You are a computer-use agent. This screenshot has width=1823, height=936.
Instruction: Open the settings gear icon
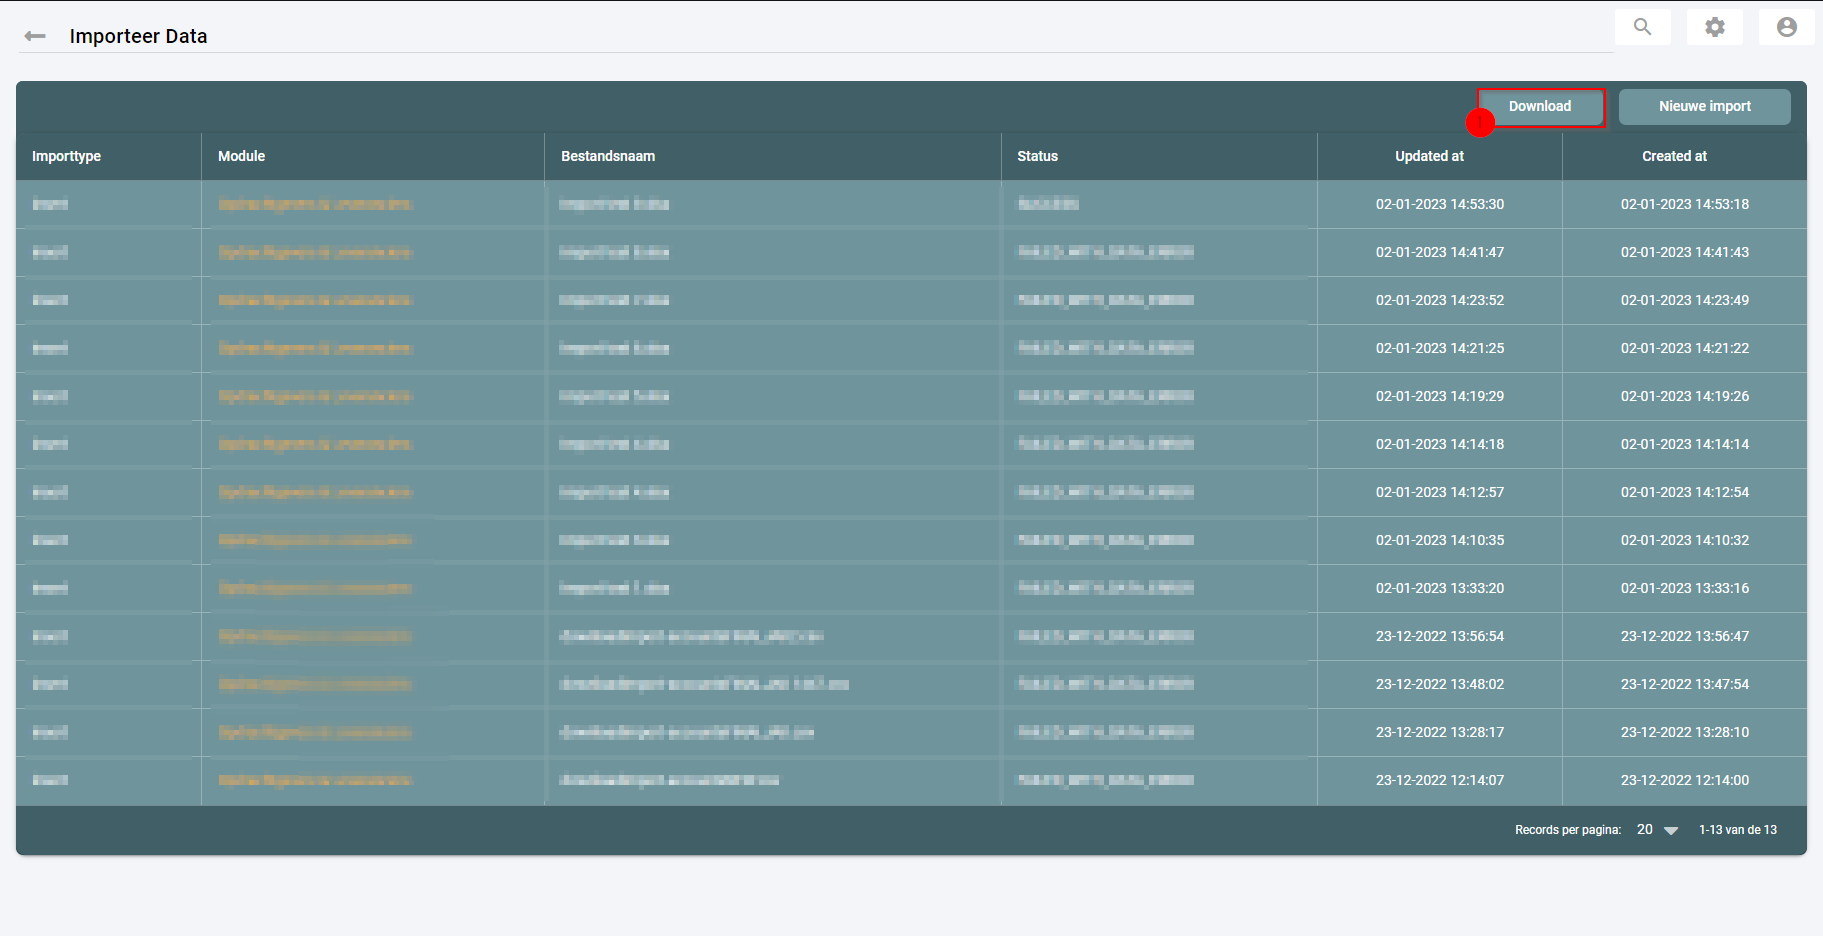(1715, 27)
